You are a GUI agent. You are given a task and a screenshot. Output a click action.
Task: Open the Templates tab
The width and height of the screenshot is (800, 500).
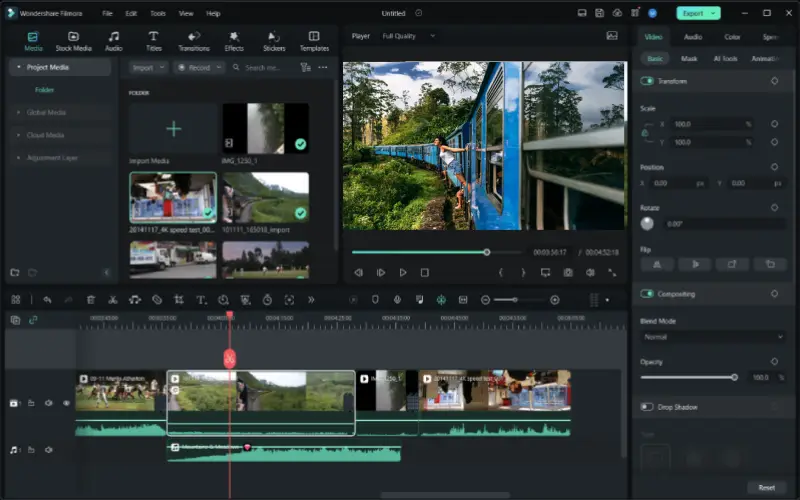pyautogui.click(x=314, y=41)
